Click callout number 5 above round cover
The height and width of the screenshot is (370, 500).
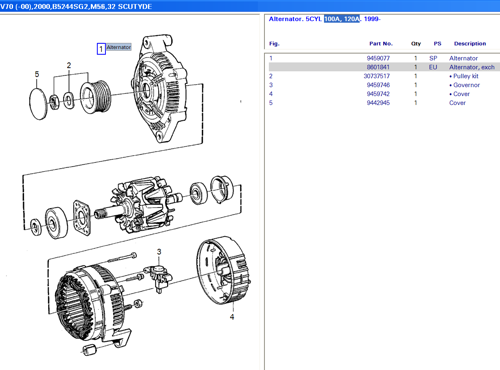coord(37,74)
